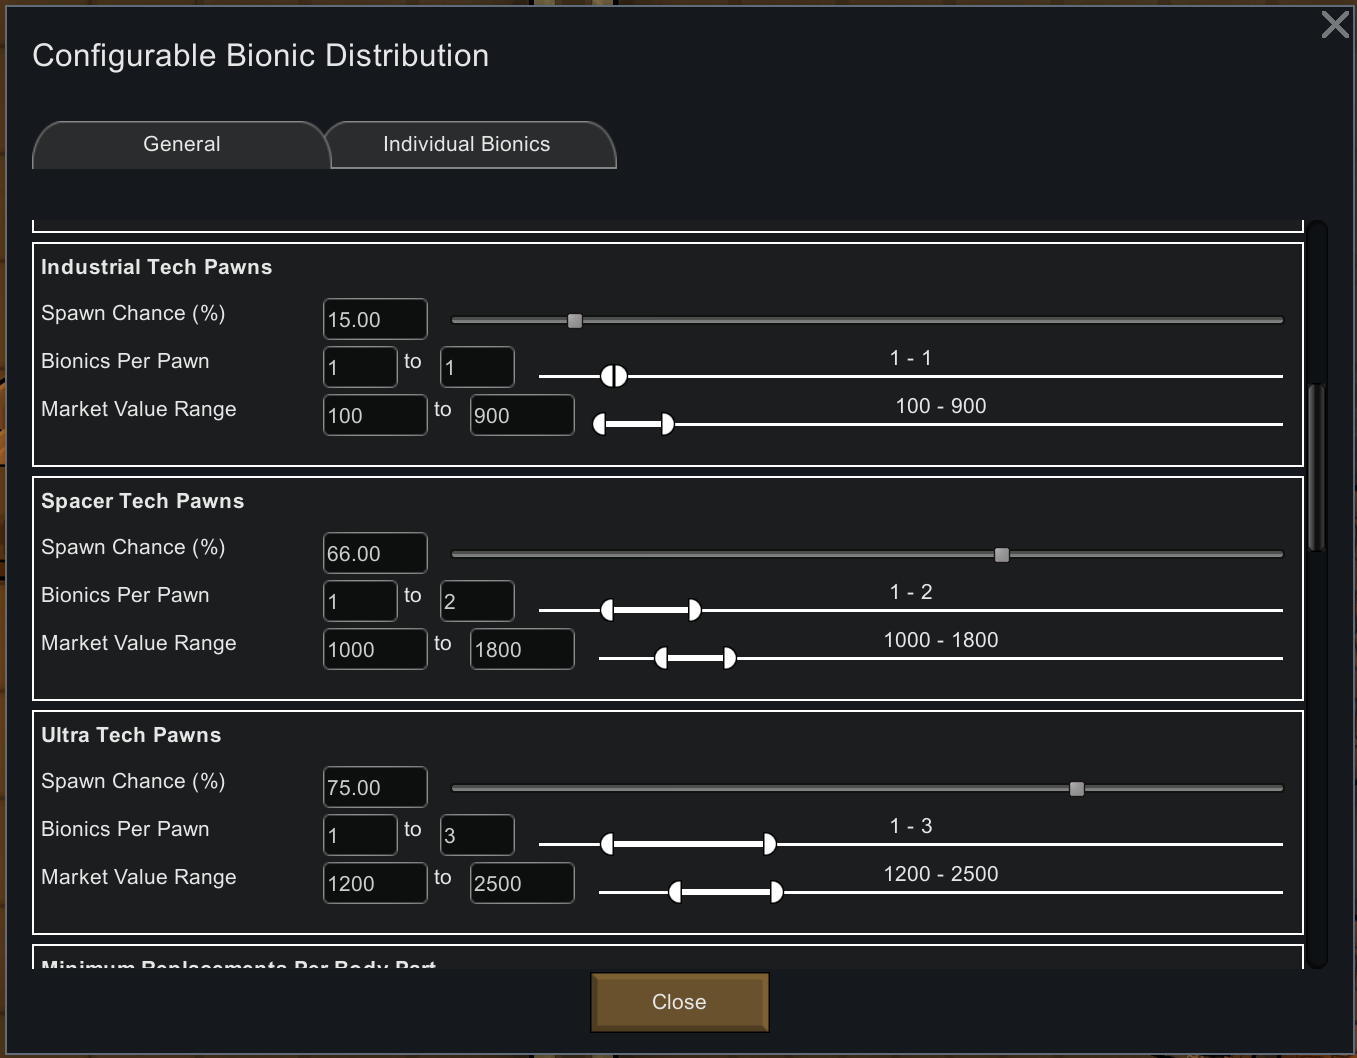1357x1058 pixels.
Task: Click right handle of Ultra Tech Market Value range
Action: click(x=777, y=892)
